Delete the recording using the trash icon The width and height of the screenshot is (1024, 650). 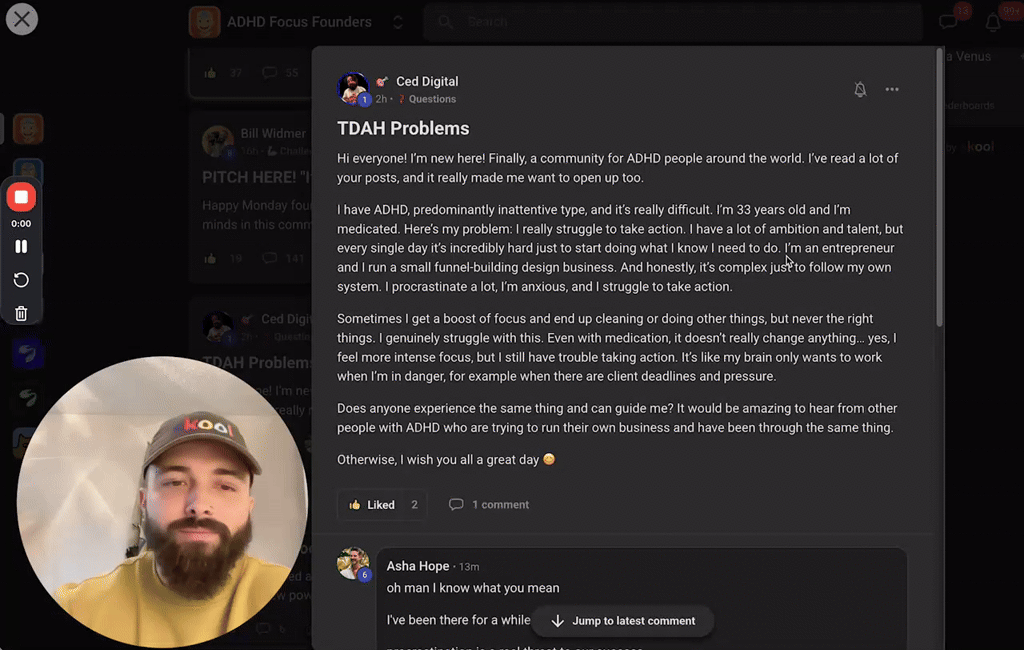click(21, 313)
